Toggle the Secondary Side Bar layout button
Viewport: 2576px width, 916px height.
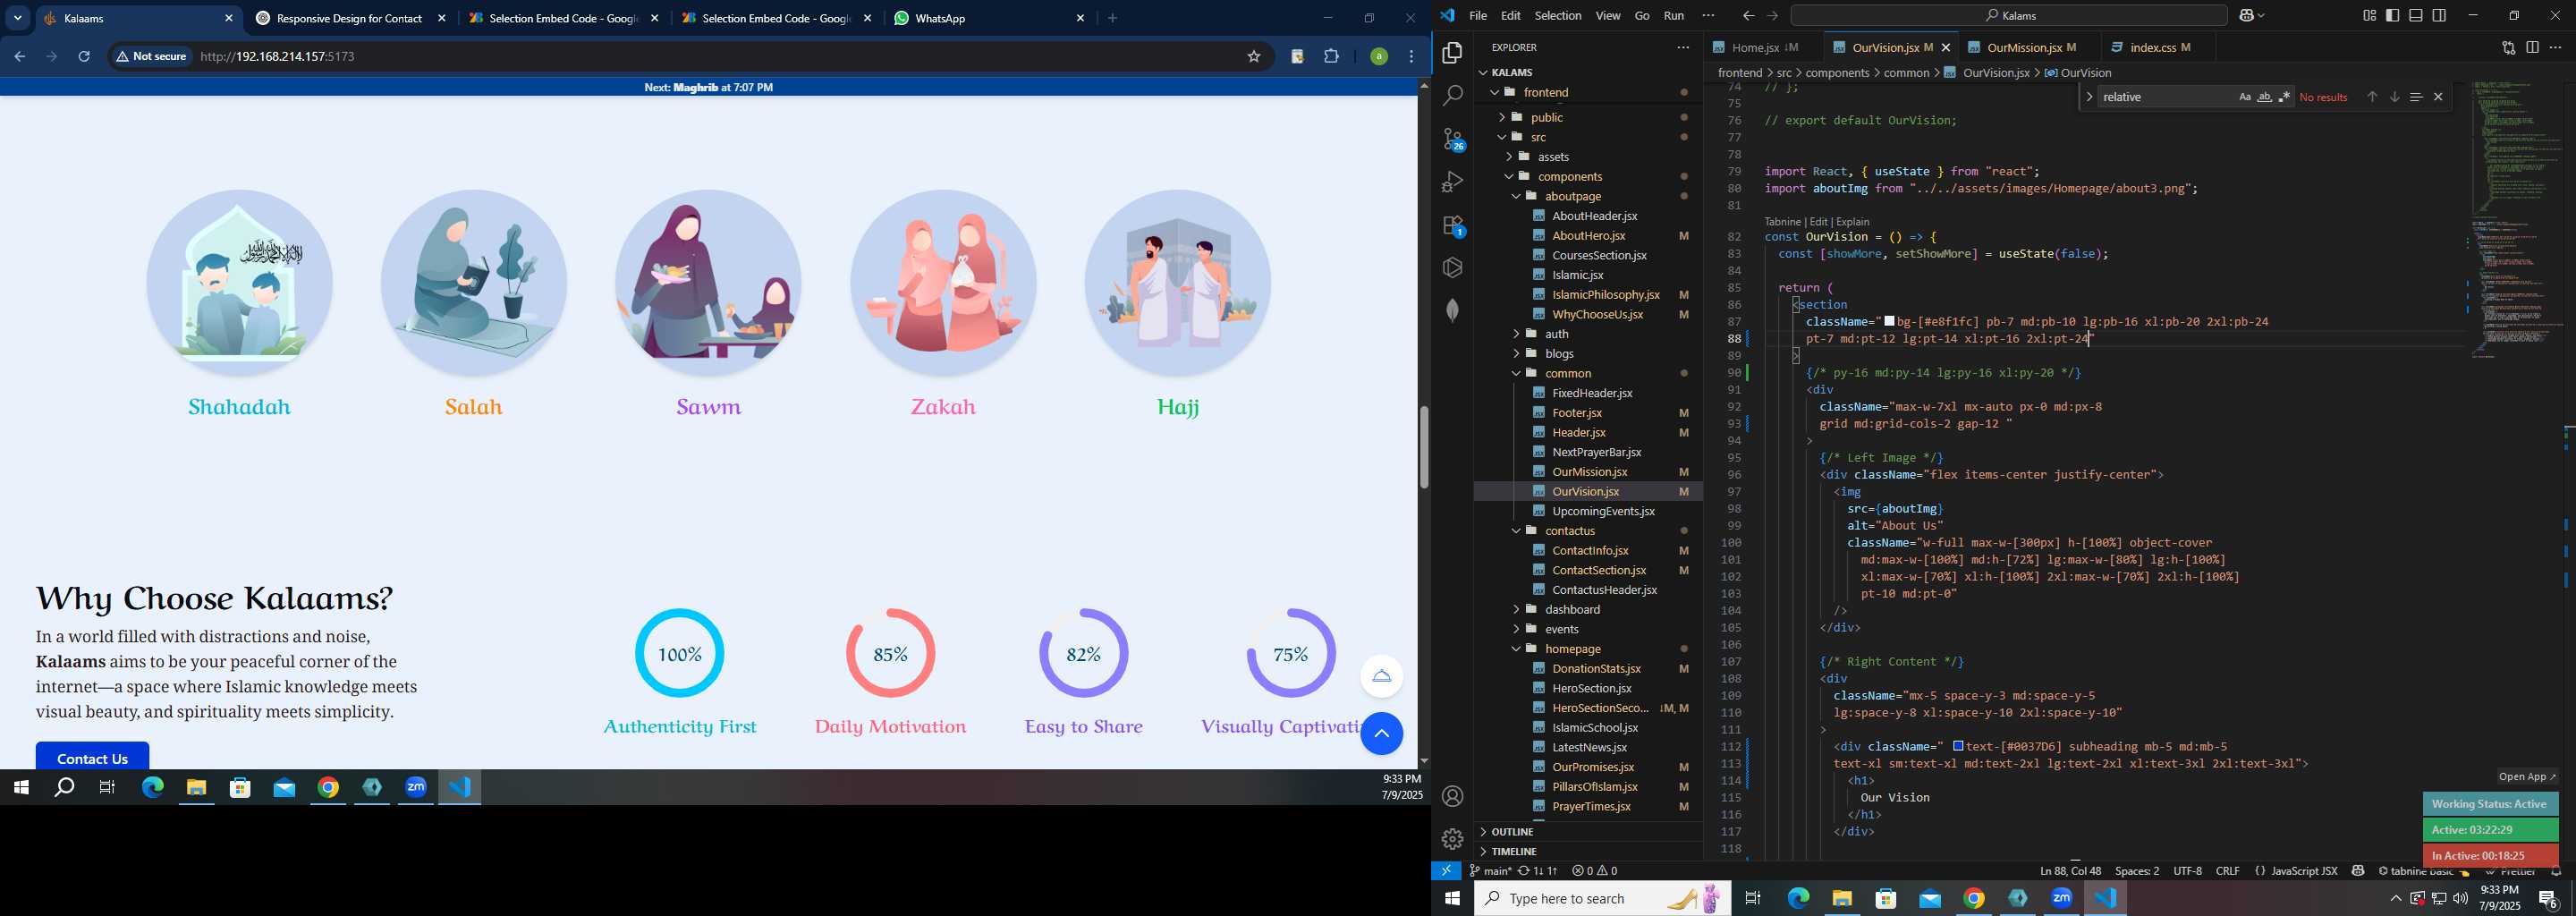[x=2439, y=15]
